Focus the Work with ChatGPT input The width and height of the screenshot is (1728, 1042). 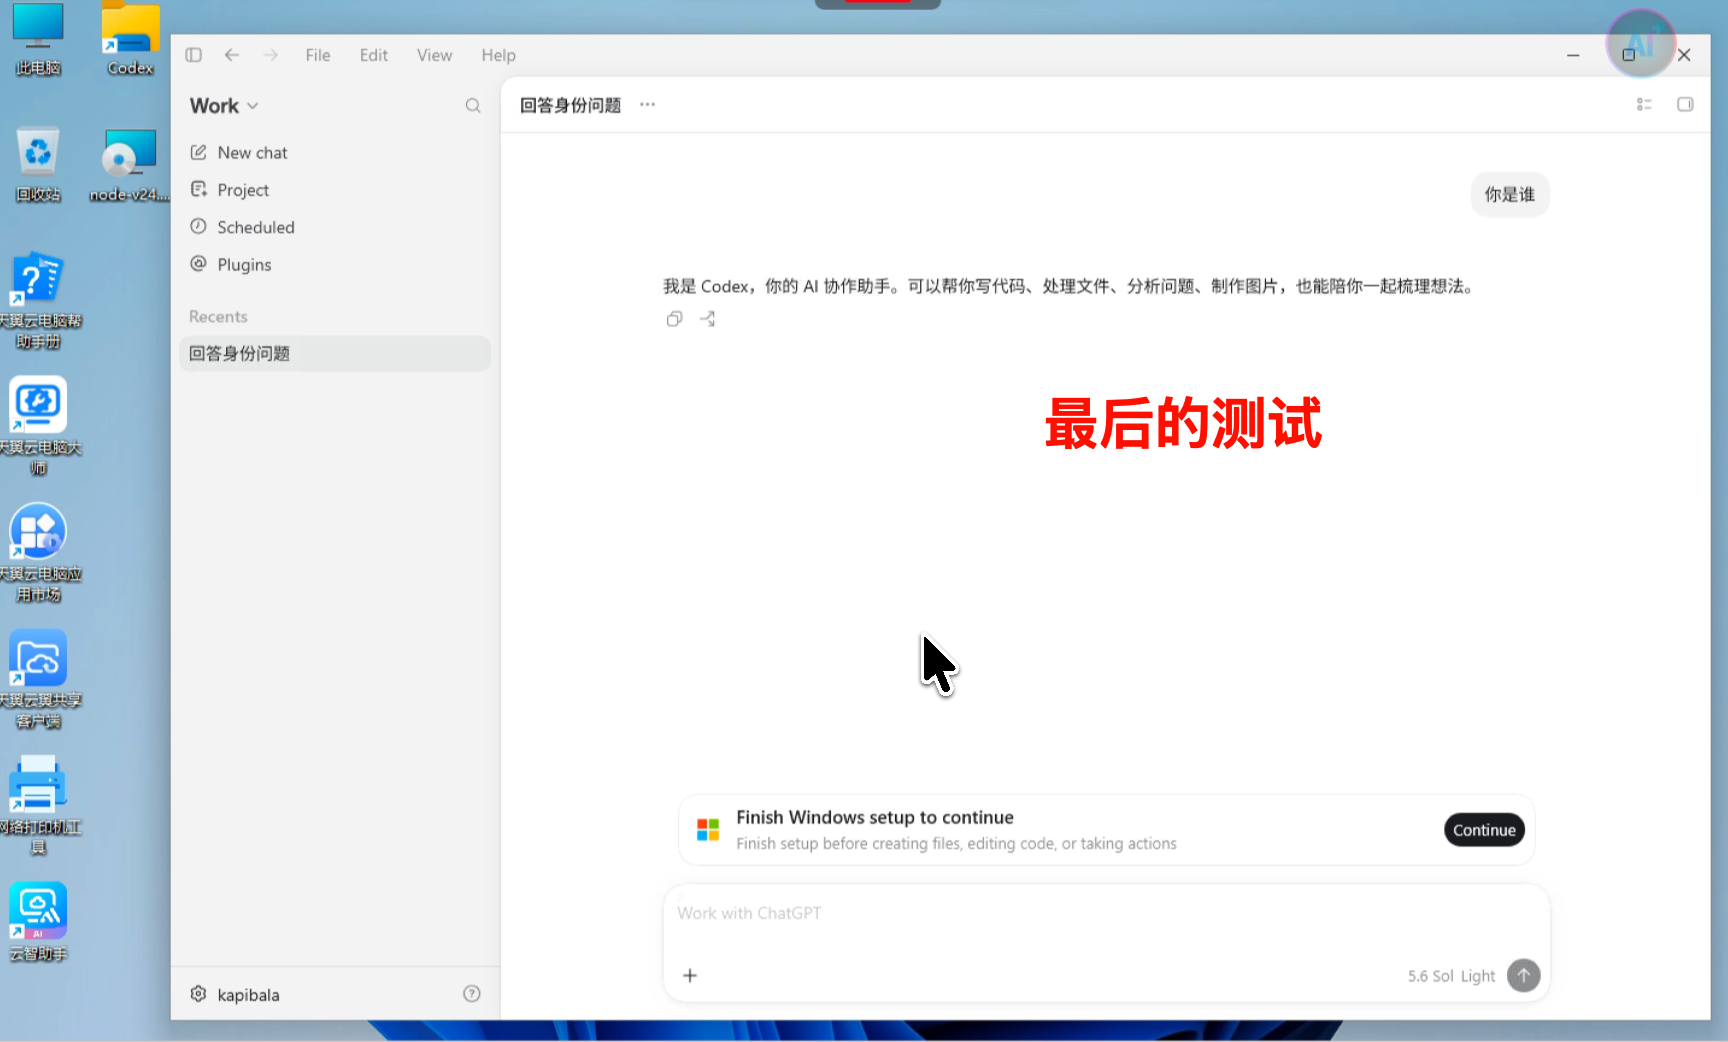[1106, 913]
